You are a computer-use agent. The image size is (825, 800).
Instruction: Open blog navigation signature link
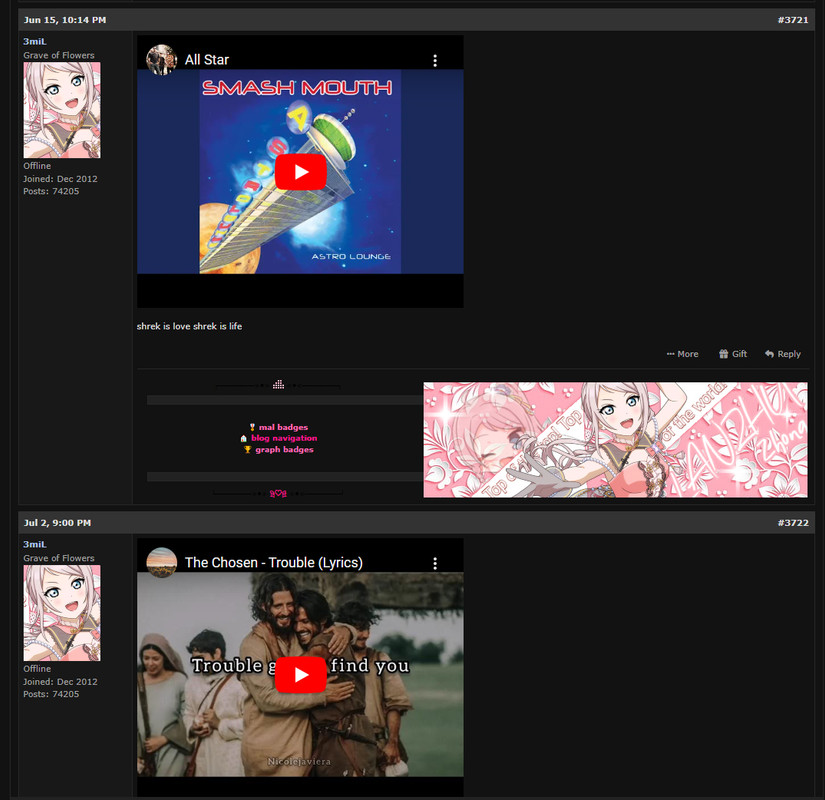click(284, 438)
